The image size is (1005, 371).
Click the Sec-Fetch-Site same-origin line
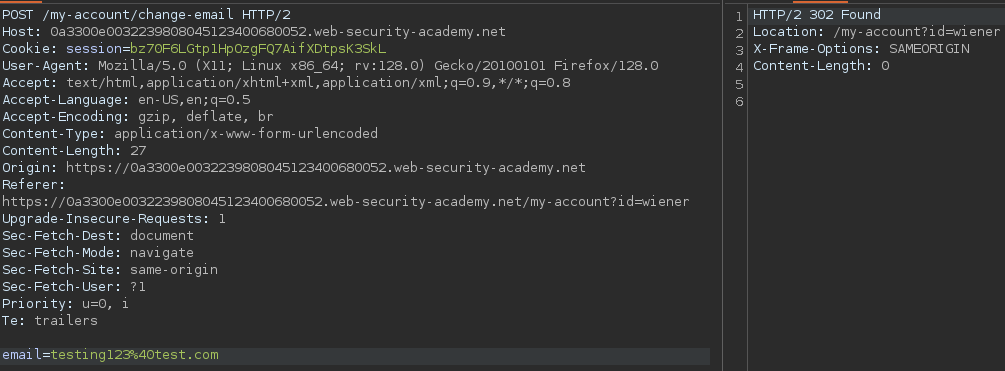point(110,270)
